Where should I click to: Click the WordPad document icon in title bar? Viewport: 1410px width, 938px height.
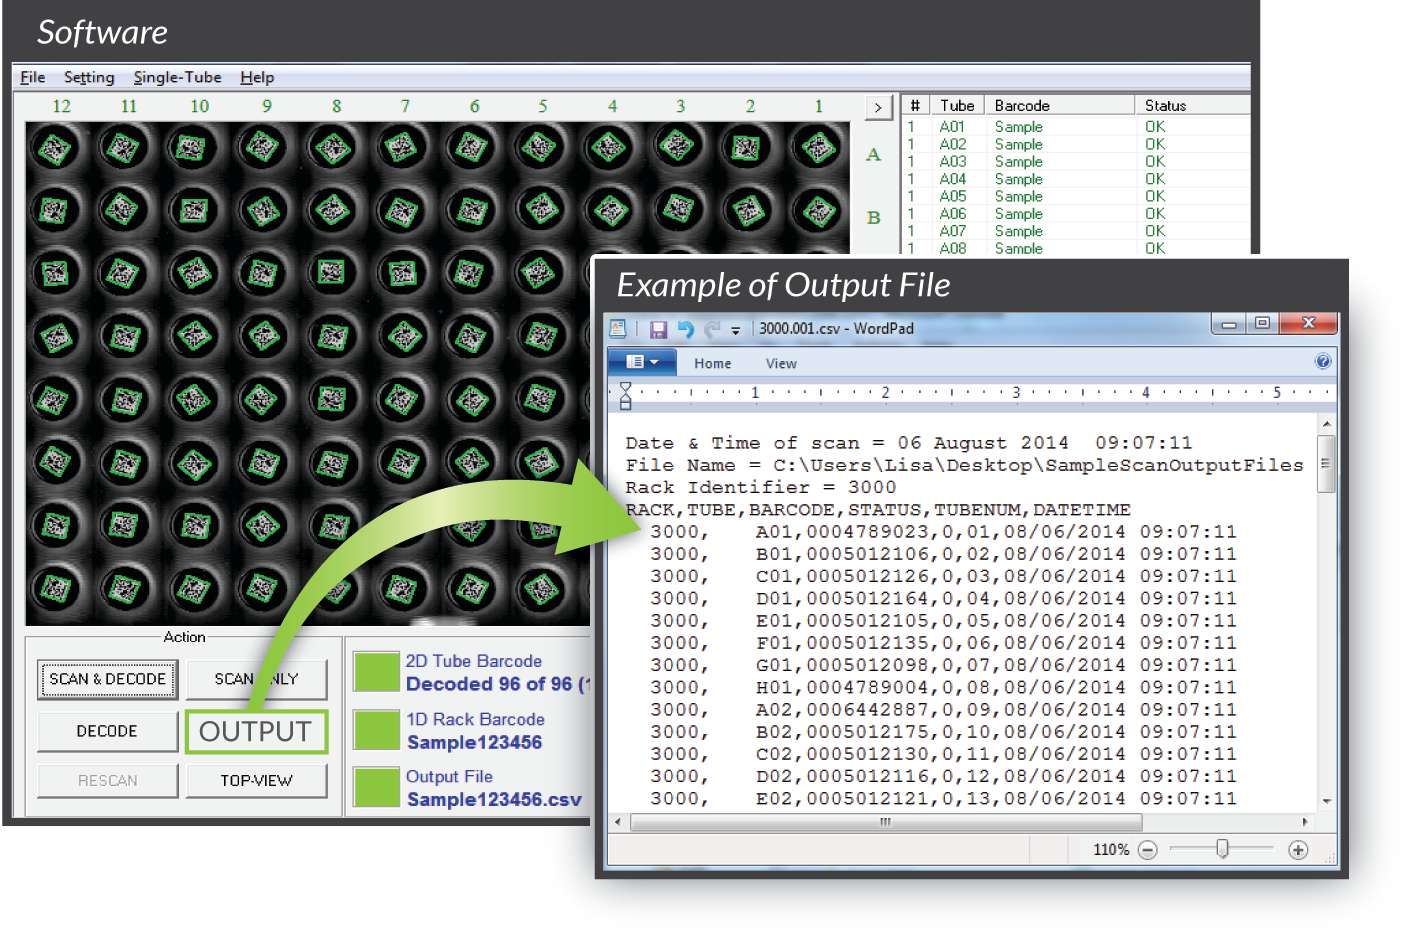click(618, 329)
